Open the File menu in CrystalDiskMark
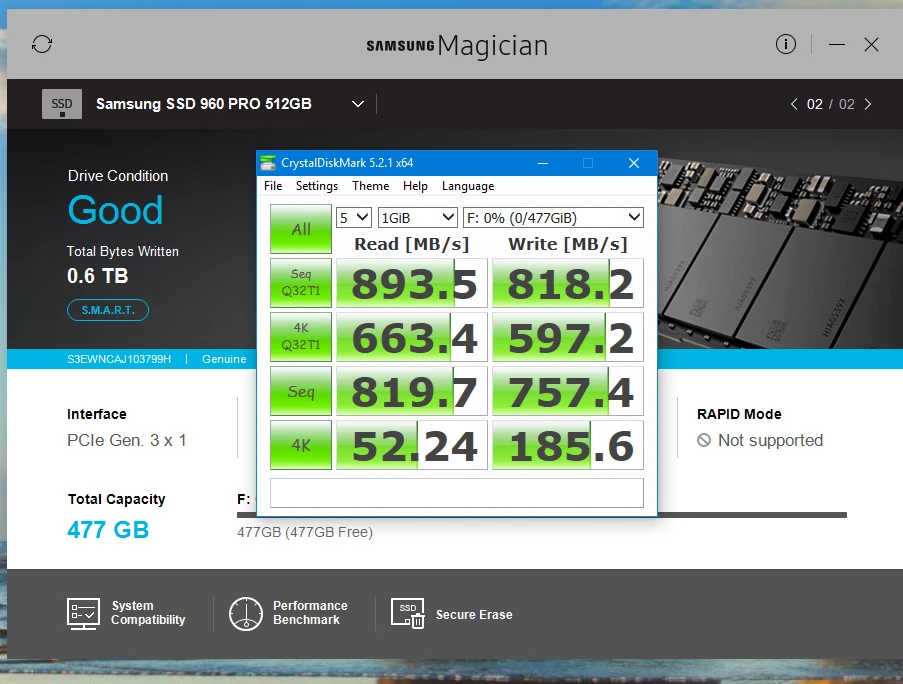Image resolution: width=903 pixels, height=684 pixels. (x=273, y=186)
